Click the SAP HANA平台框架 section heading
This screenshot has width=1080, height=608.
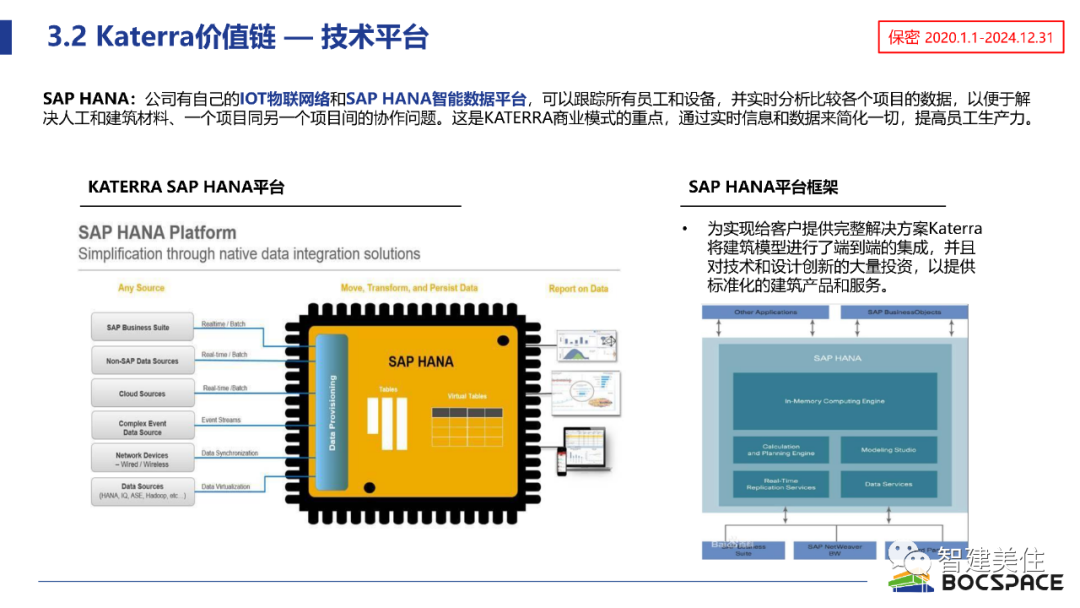click(763, 187)
